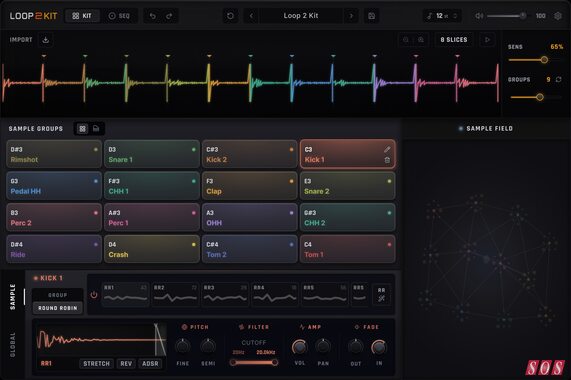Screen dimensions: 571x380
Task: Open the GLOBAL side tab
Action: coord(13,344)
